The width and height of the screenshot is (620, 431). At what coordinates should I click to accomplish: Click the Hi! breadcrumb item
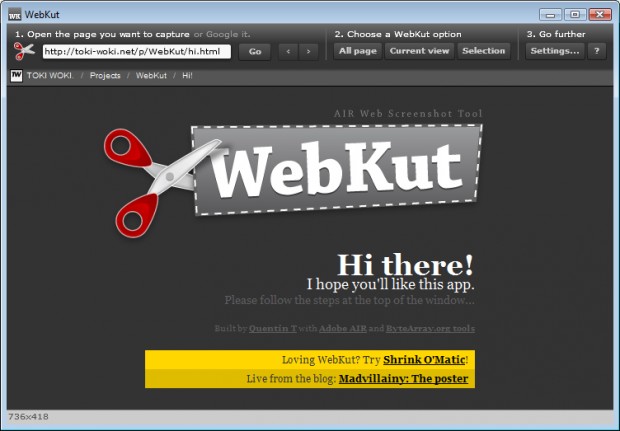point(187,76)
